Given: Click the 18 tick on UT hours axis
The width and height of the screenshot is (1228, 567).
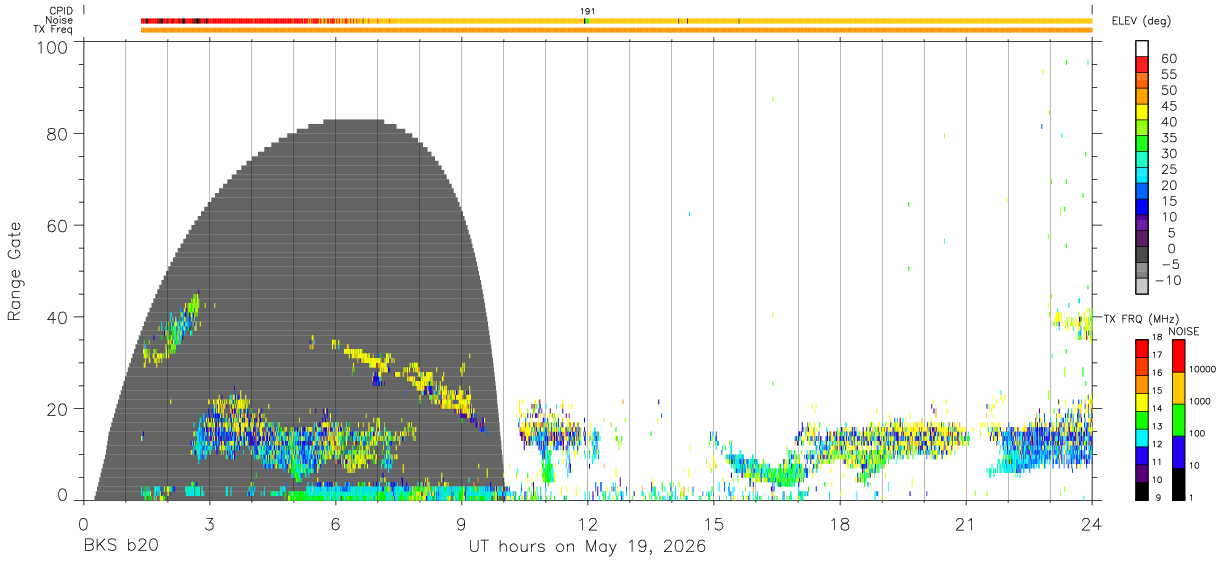Looking at the screenshot, I should pos(839,523).
